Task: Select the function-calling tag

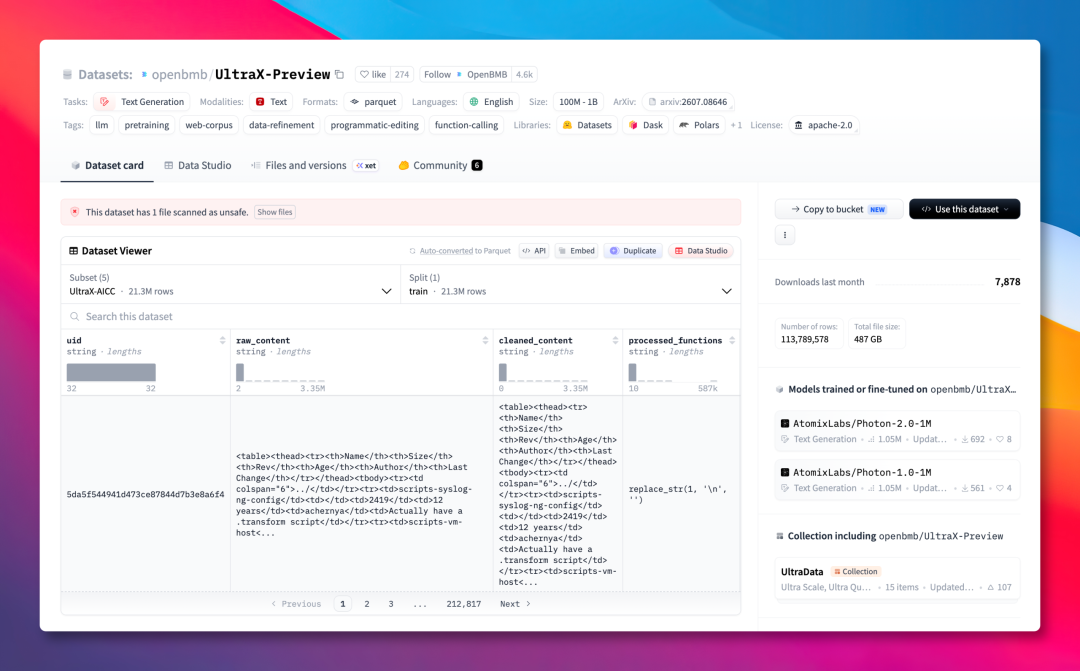Action: 466,125
